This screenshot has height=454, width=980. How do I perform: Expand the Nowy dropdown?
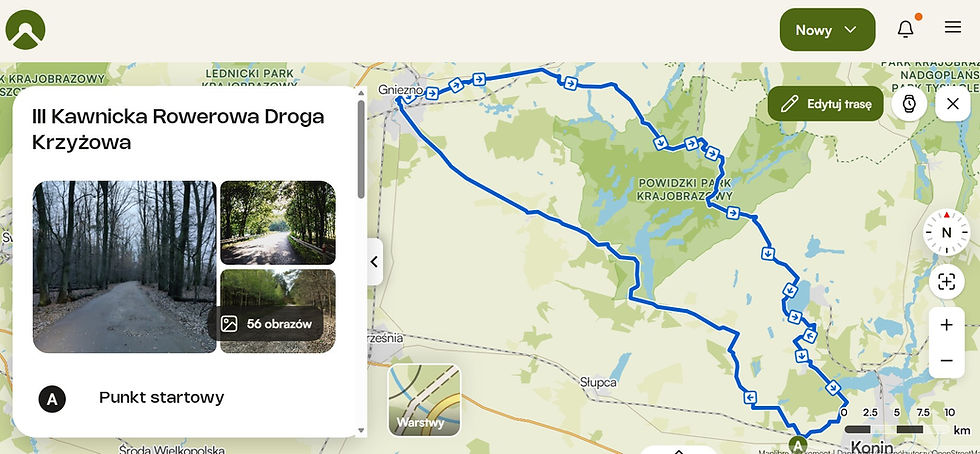(x=828, y=29)
